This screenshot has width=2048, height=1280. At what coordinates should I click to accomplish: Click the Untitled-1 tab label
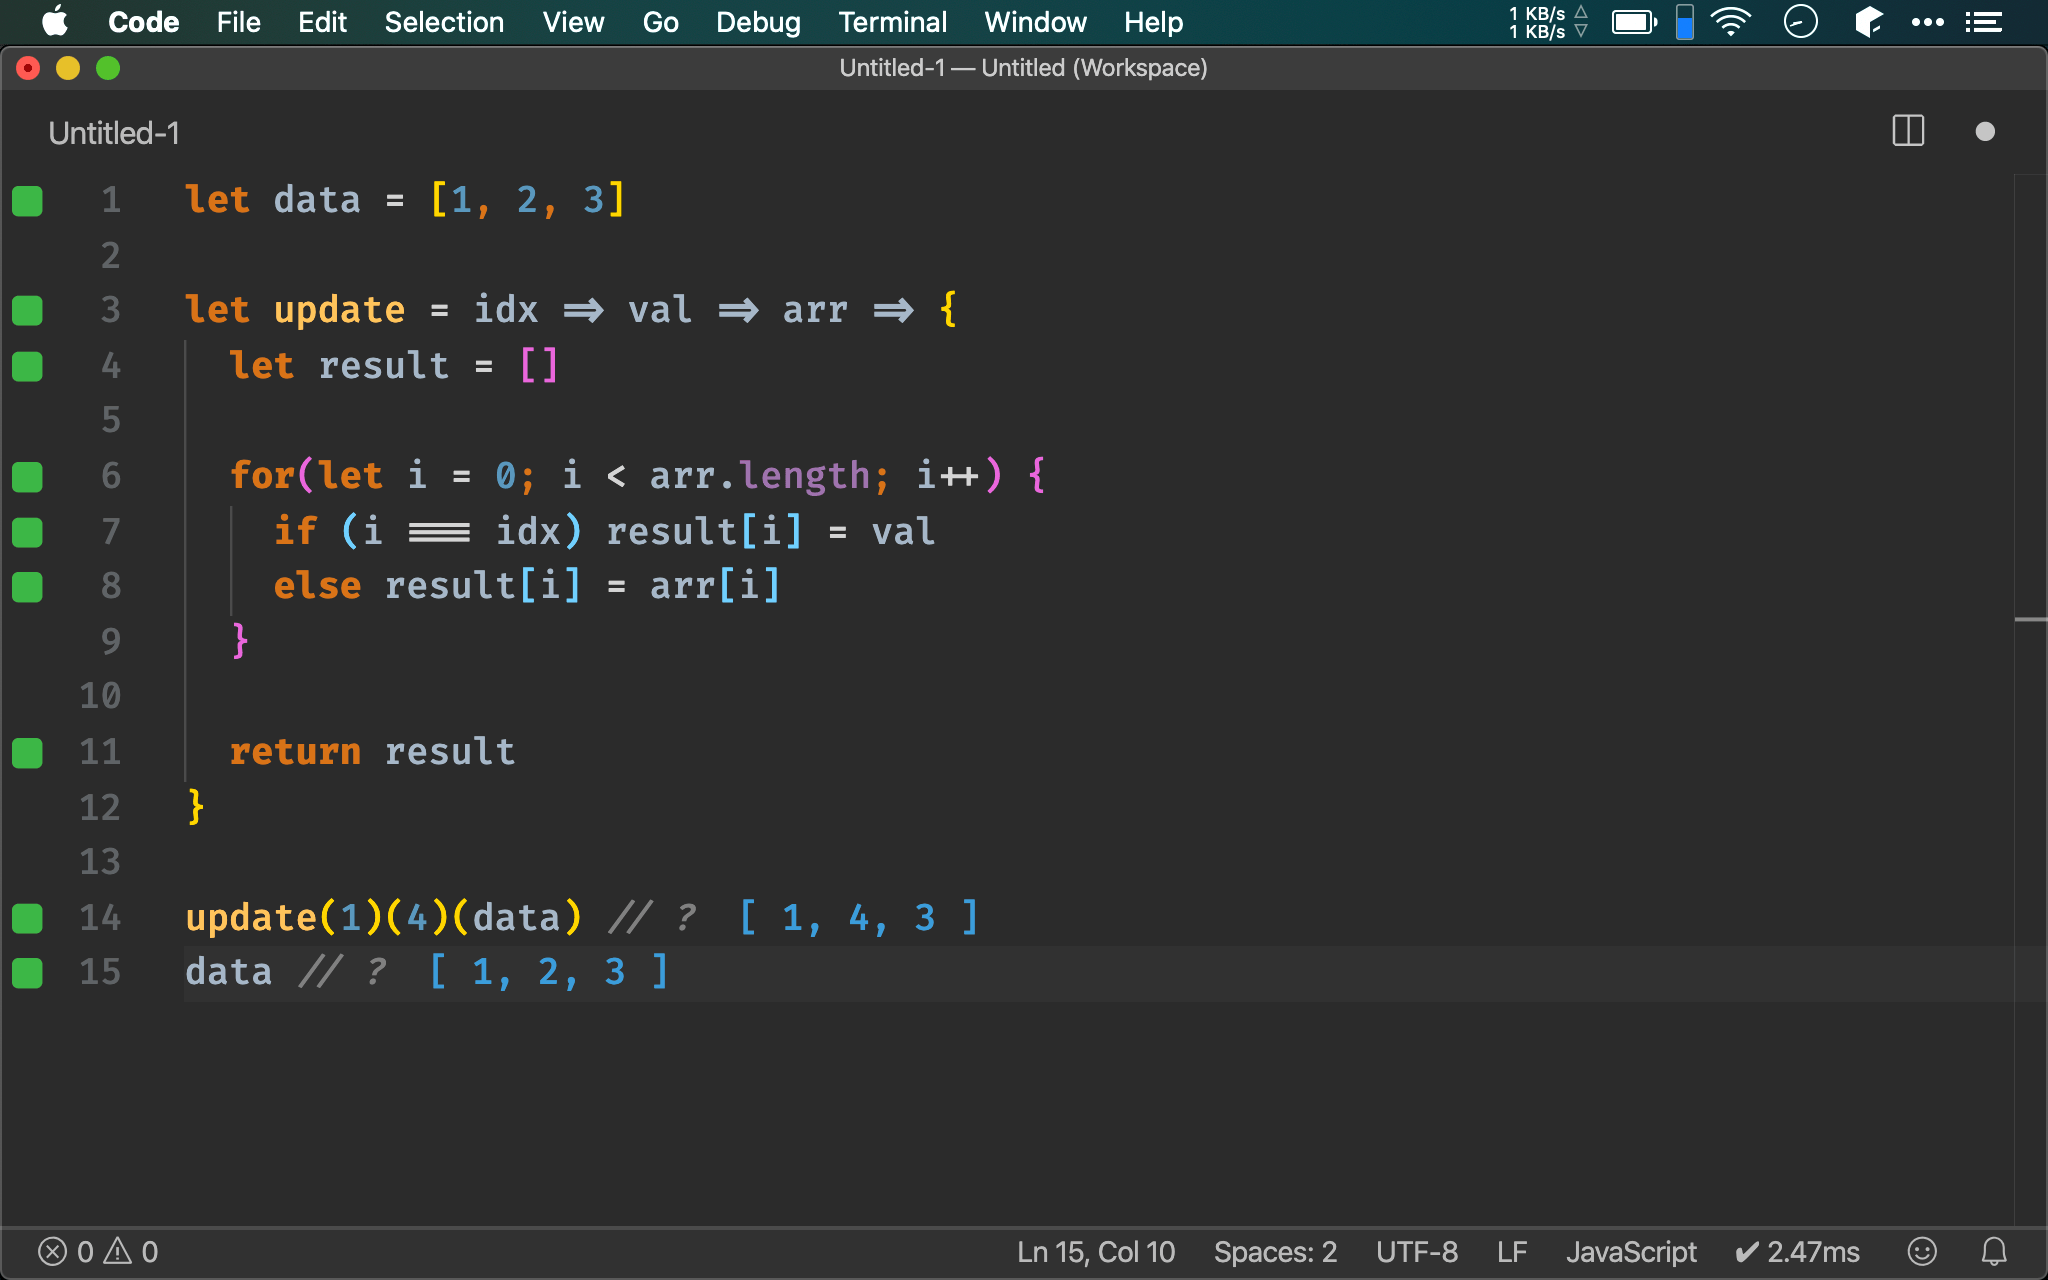coord(115,133)
